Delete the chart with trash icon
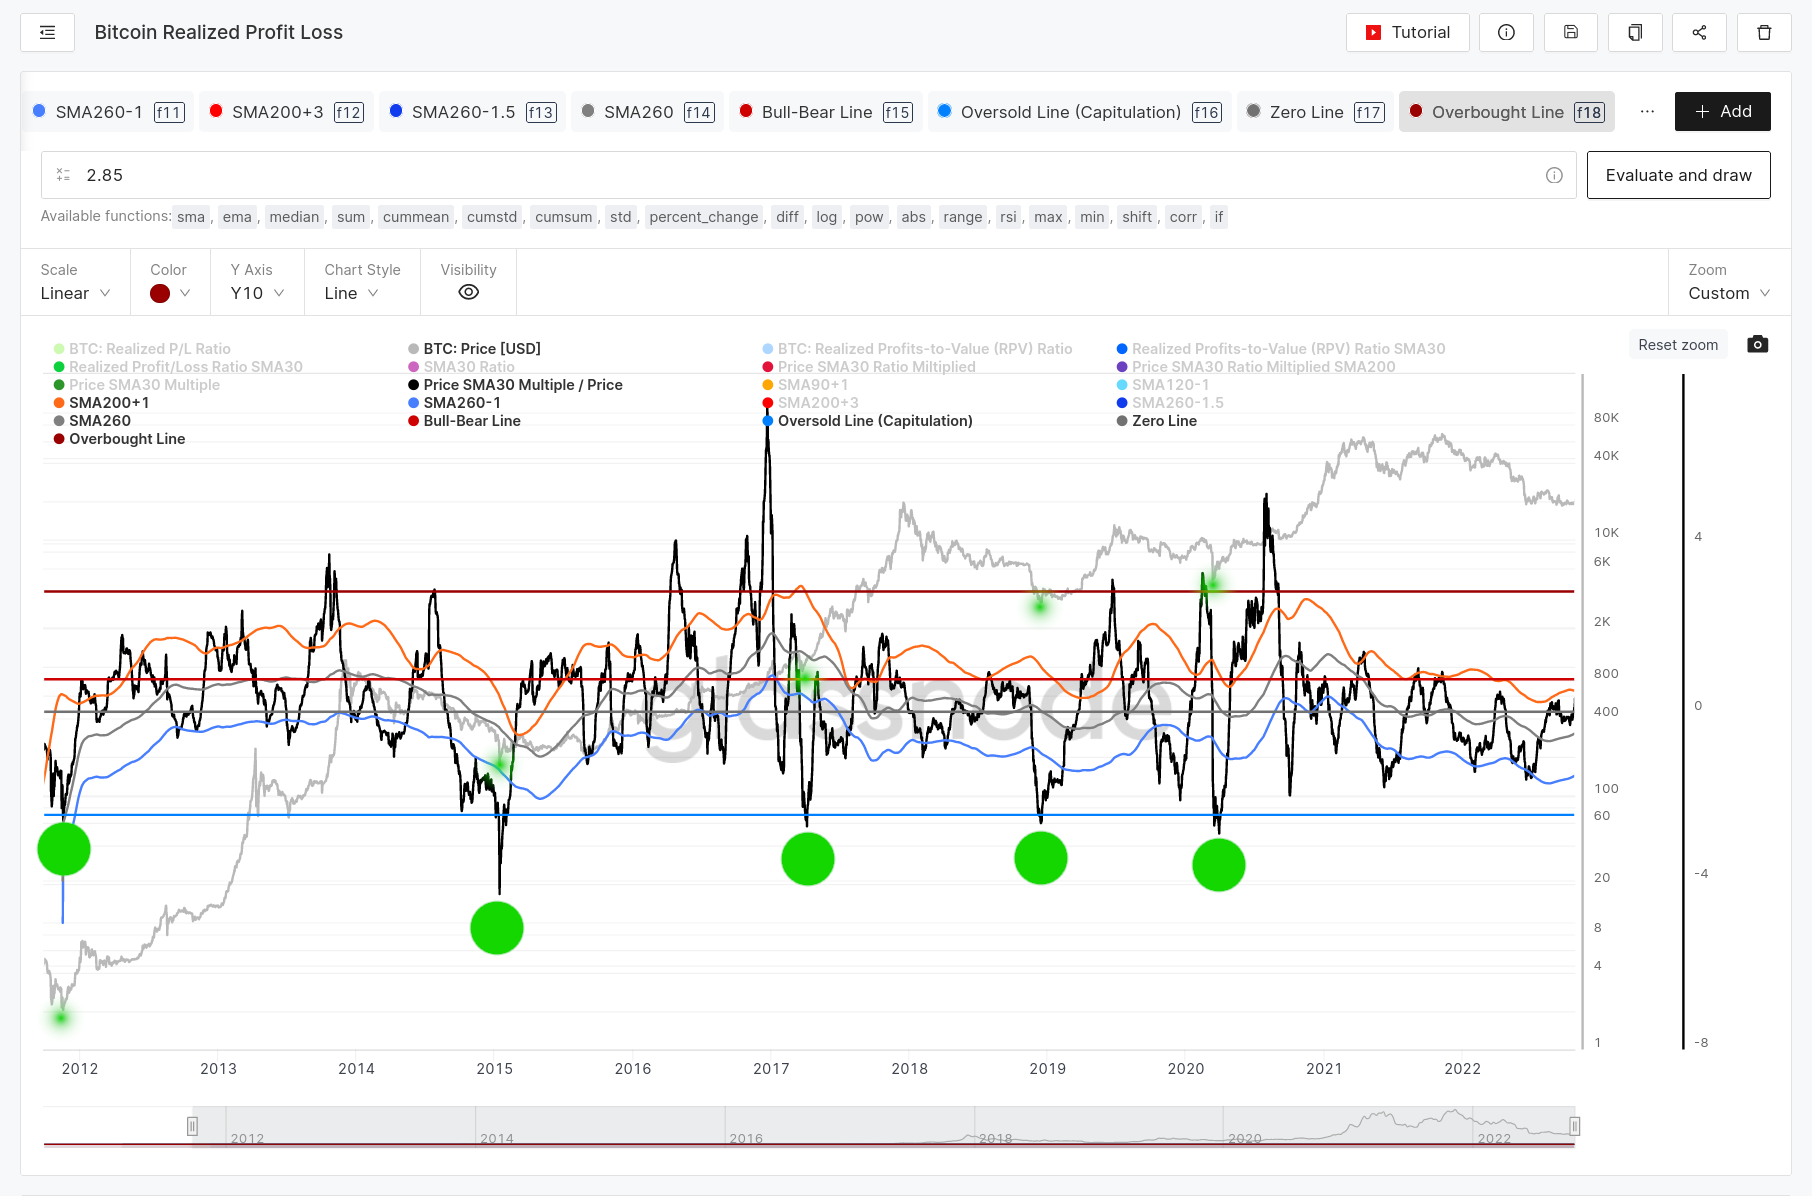This screenshot has height=1196, width=1812. pos(1764,33)
